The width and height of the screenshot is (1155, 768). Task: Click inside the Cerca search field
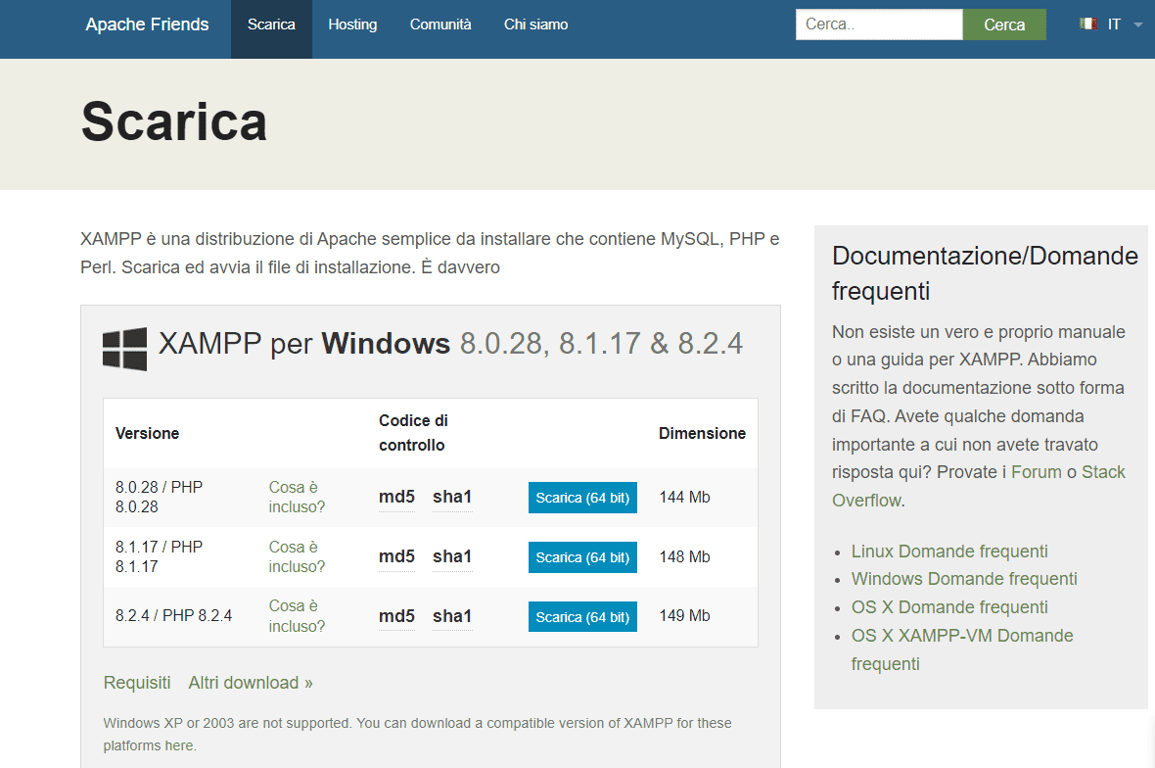coord(878,24)
